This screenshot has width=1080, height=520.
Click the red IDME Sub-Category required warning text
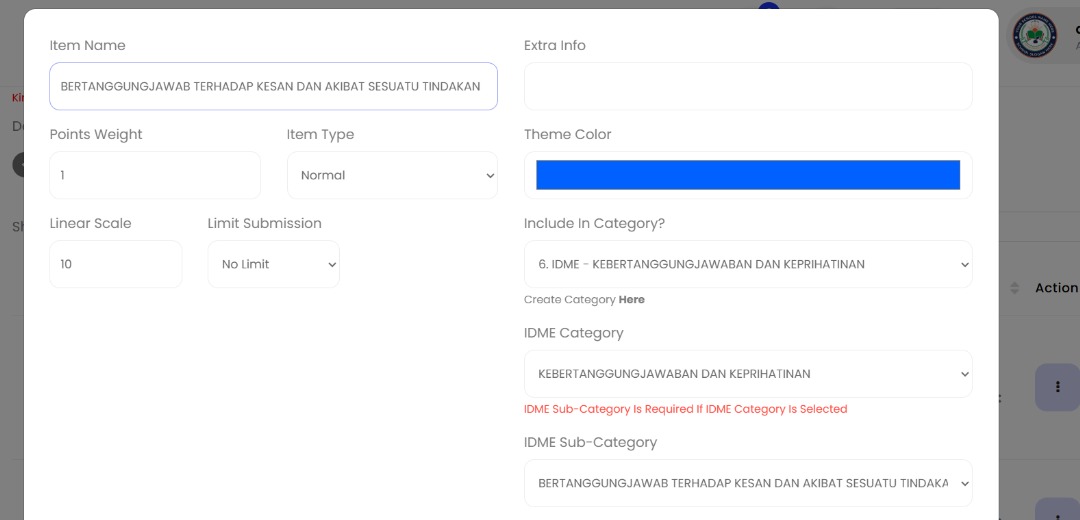pos(685,409)
